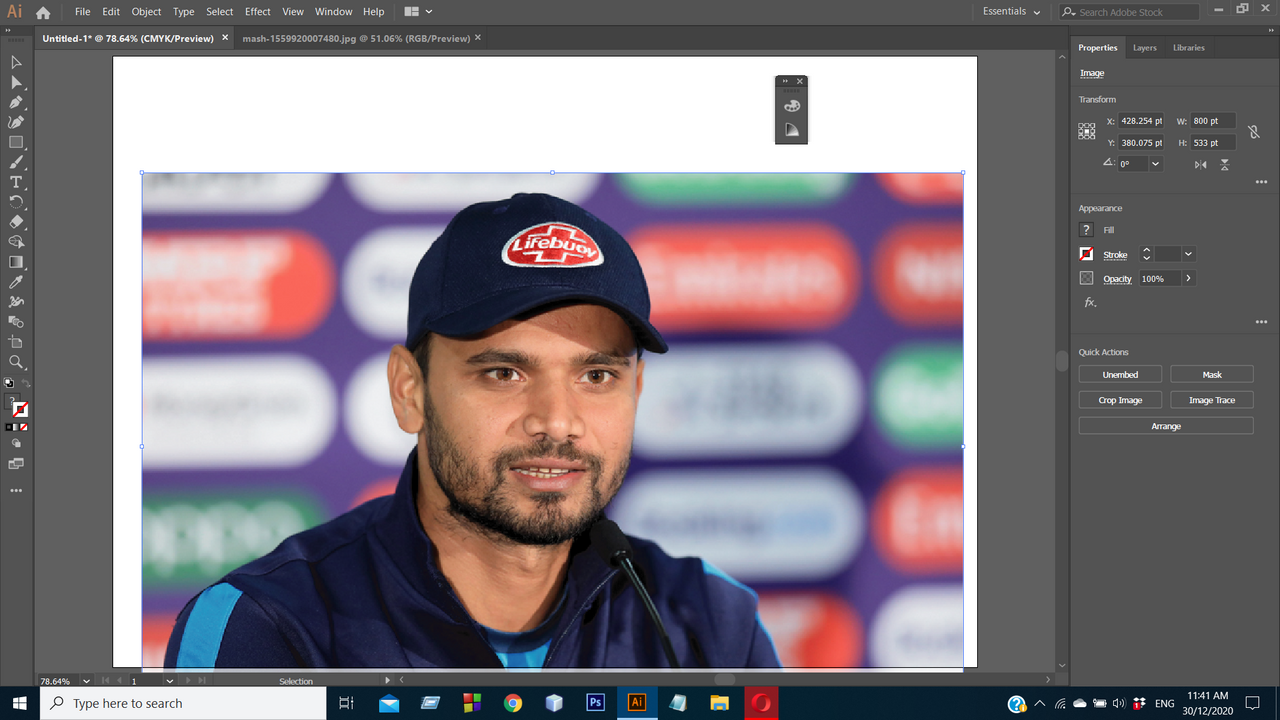Toggle the Draw Behind mode icon
Screen dimensions: 1280x720
16,442
